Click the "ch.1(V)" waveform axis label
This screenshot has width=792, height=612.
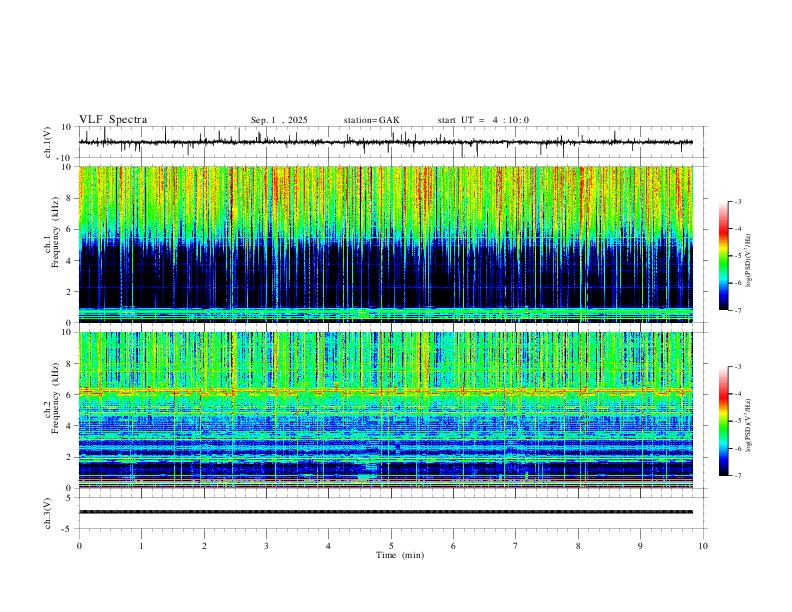pyautogui.click(x=48, y=142)
